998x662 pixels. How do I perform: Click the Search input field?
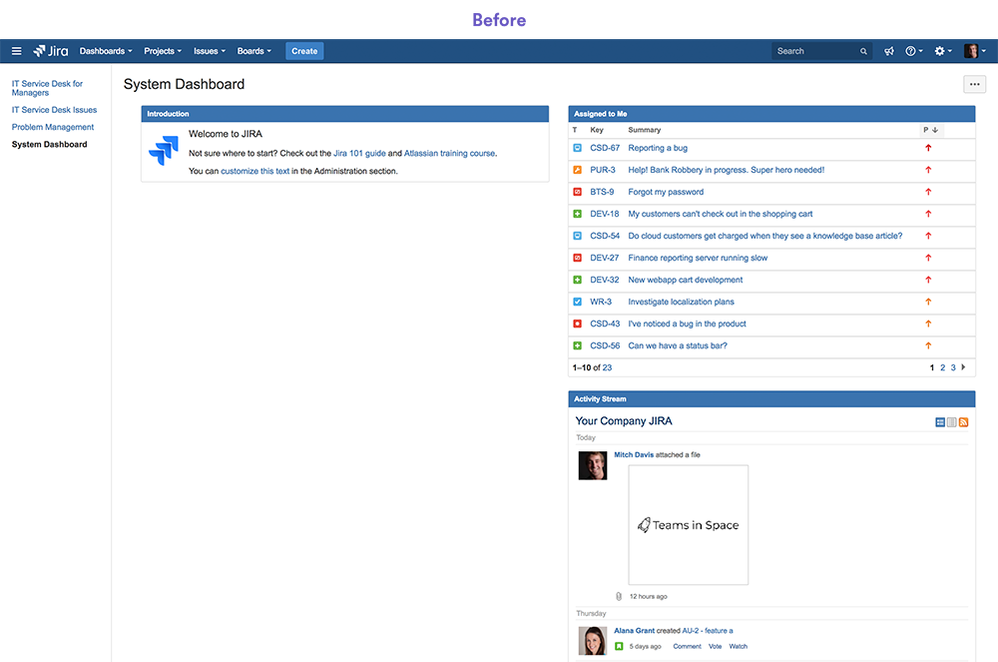821,51
